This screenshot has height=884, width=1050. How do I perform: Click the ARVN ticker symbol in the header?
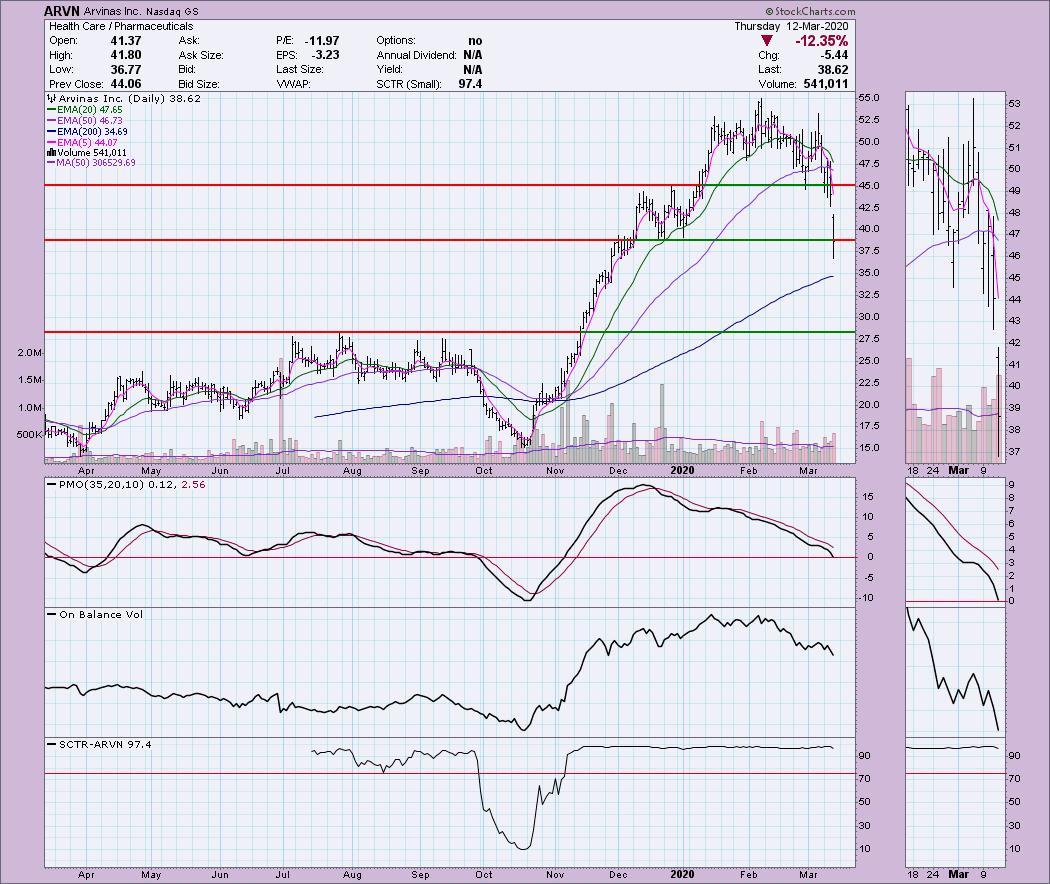(62, 11)
